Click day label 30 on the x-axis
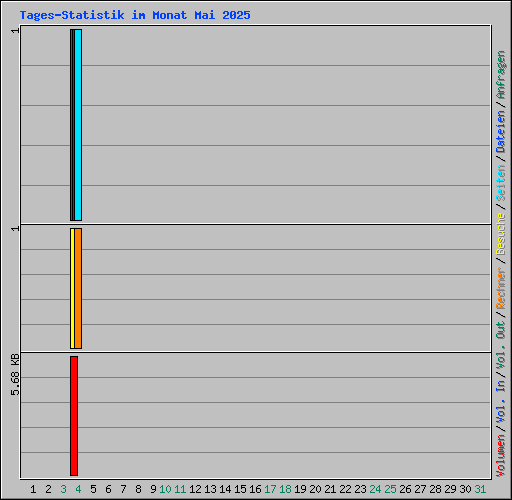This screenshot has width=512, height=500. 465,489
